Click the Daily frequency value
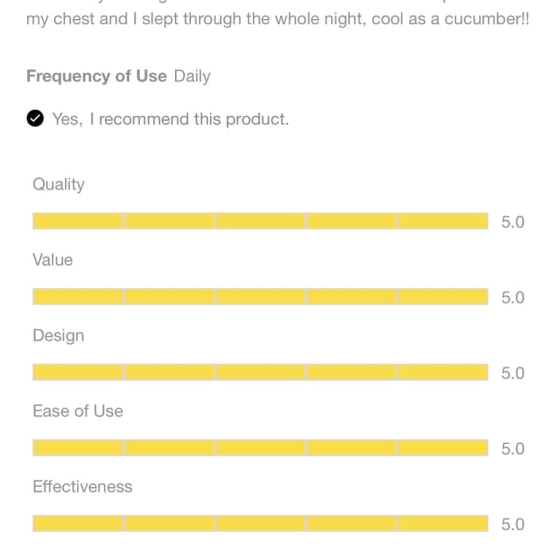Image resolution: width=560 pixels, height=560 pixels. 192,76
